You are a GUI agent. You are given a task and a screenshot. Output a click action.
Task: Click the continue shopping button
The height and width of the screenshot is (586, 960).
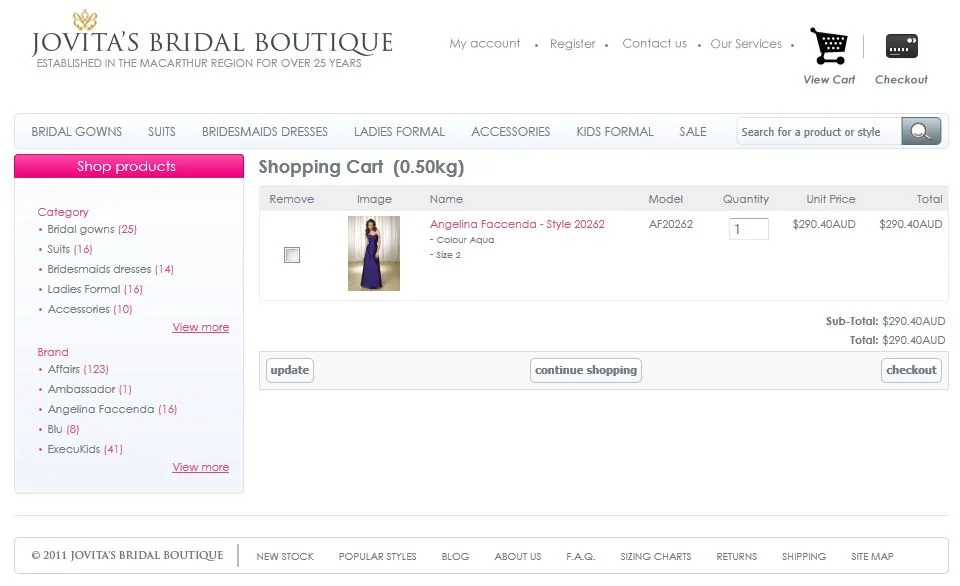pos(586,370)
